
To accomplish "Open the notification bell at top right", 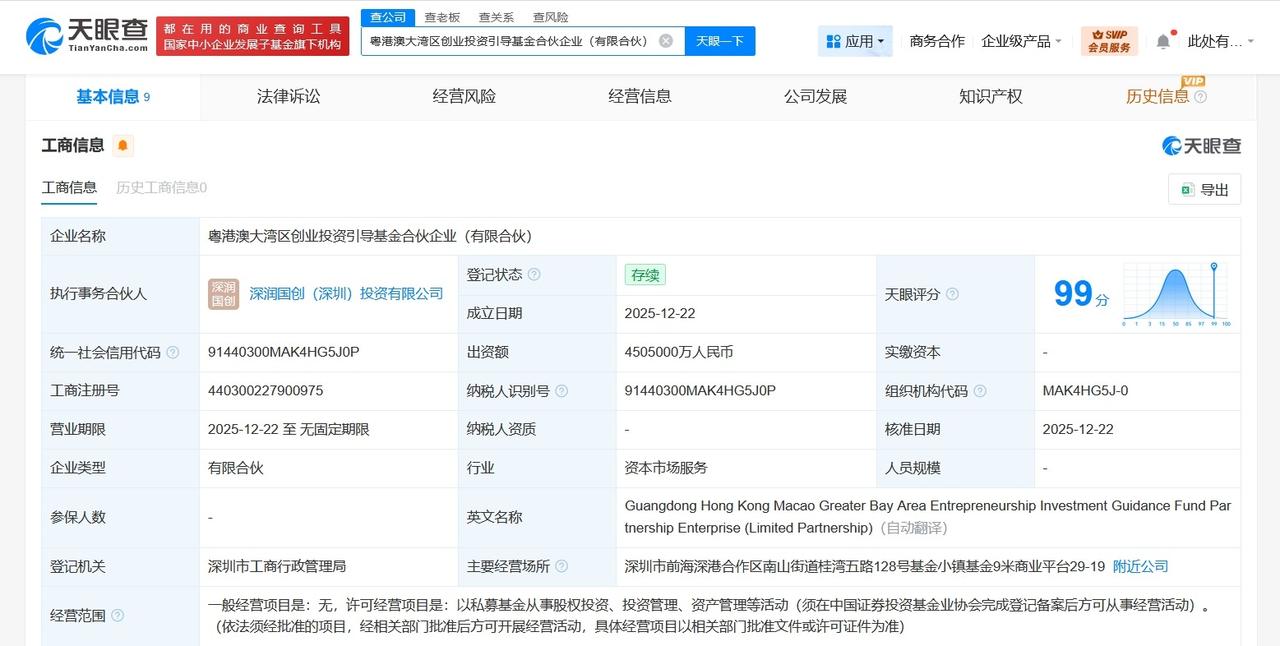I will pyautogui.click(x=1162, y=40).
